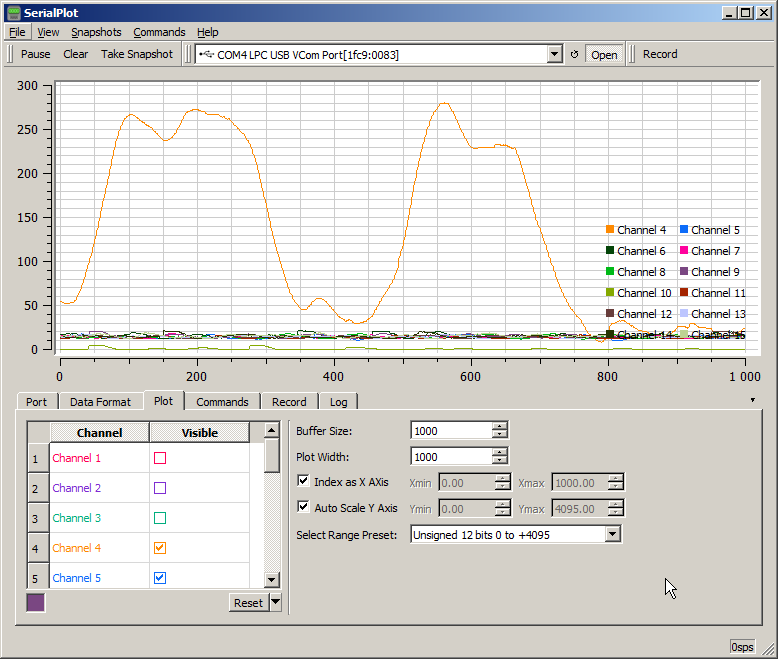The image size is (778, 659).
Task: Uncheck Auto Scale Y Axis
Action: point(303,507)
